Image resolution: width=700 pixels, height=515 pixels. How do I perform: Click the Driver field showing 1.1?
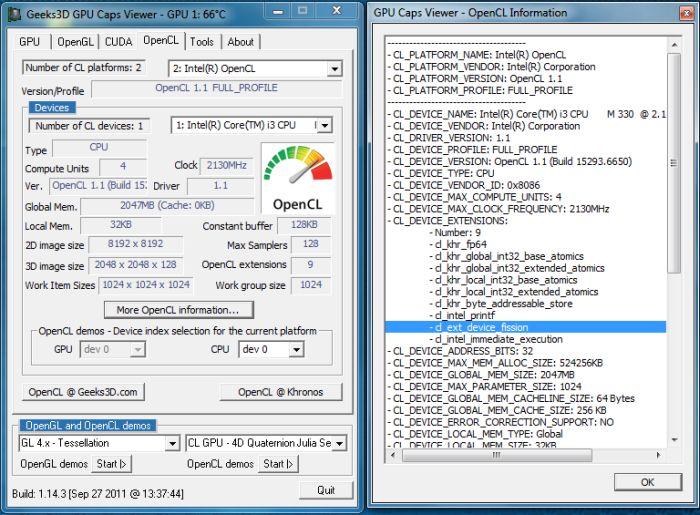(221, 186)
